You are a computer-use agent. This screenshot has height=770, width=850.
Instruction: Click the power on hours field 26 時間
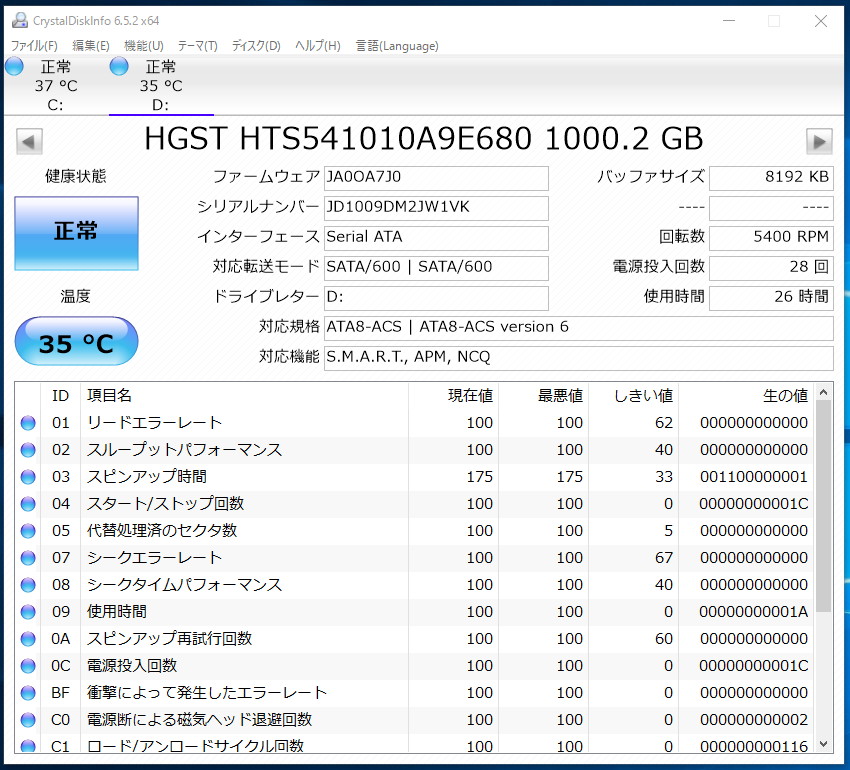(771, 298)
